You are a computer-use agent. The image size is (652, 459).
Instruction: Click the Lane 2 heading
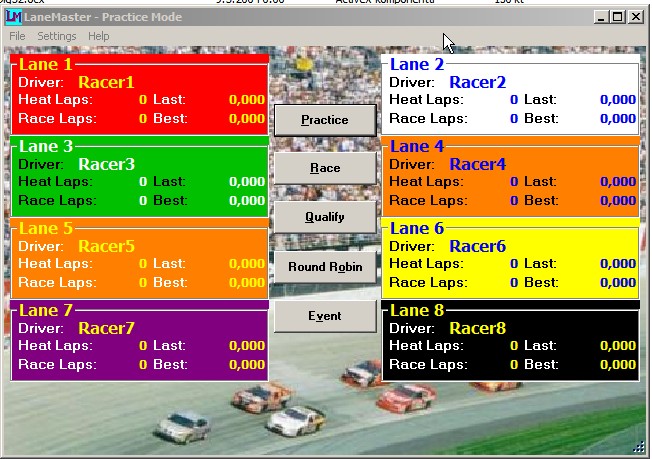pos(417,64)
